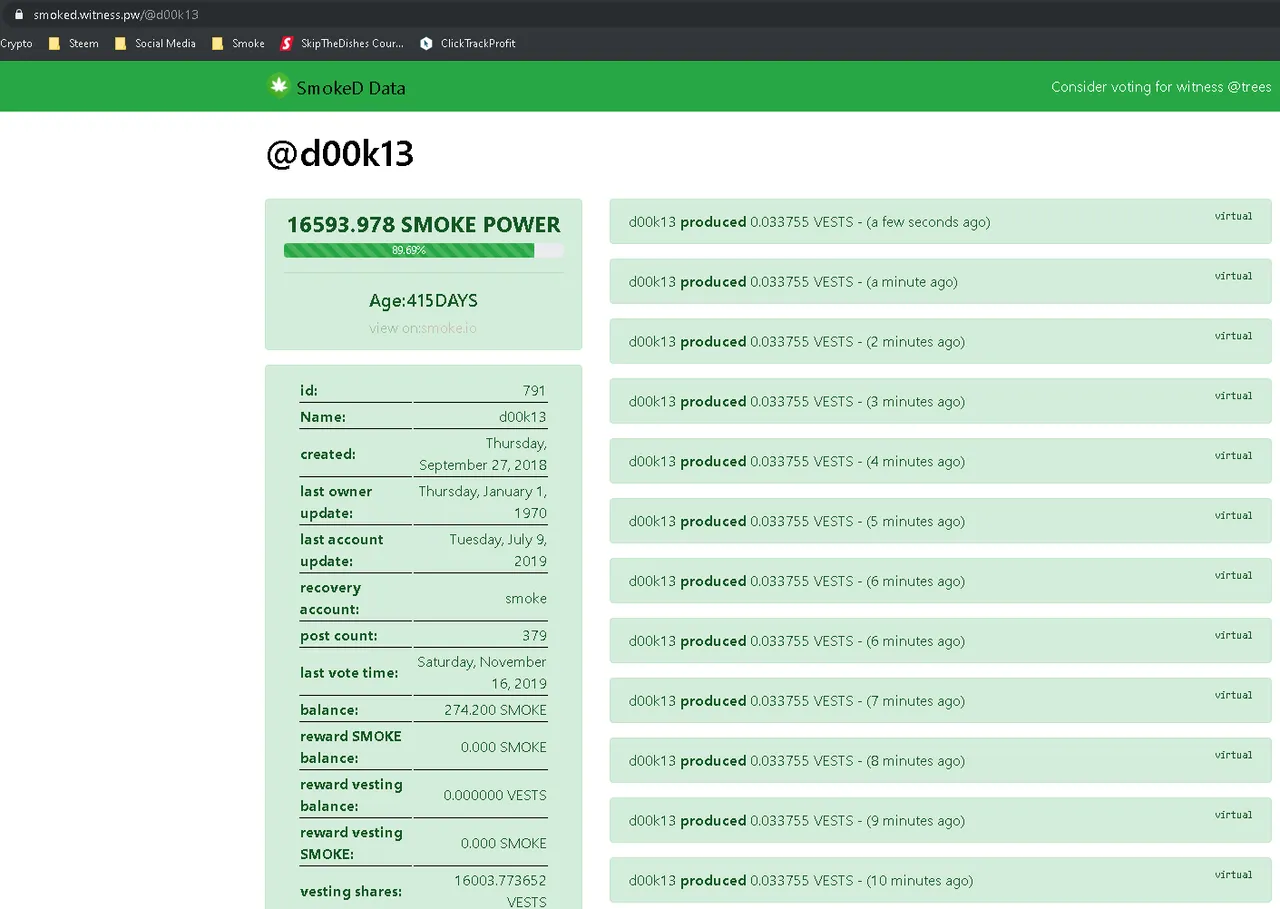Click the 'Age:415DAYS' text
Image resolution: width=1280 pixels, height=909 pixels.
pyautogui.click(x=423, y=301)
